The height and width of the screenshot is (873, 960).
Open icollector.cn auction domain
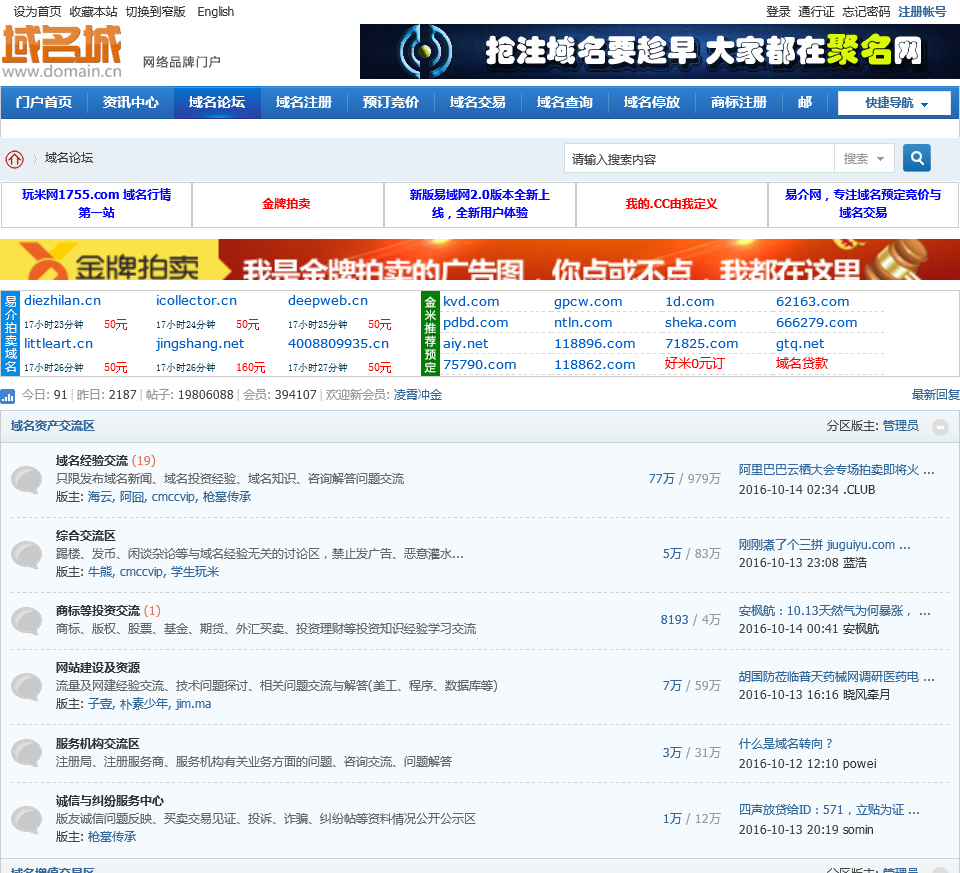click(x=197, y=301)
